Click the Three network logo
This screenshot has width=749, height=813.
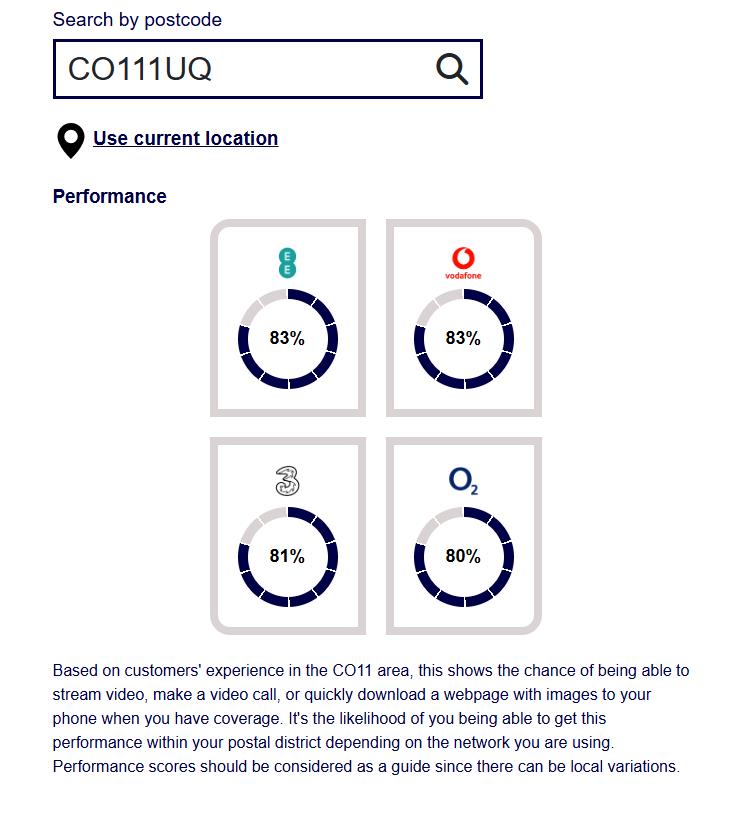tap(288, 481)
